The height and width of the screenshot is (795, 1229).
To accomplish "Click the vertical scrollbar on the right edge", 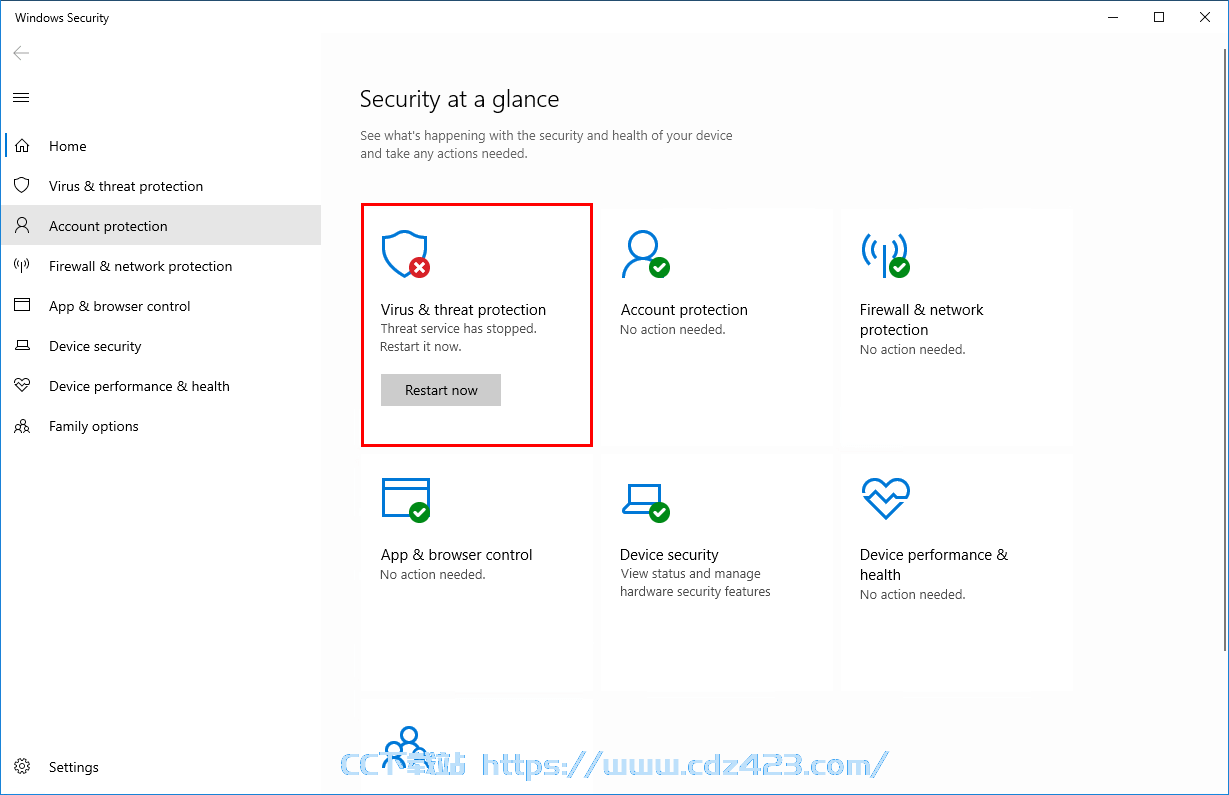I will [x=1223, y=400].
